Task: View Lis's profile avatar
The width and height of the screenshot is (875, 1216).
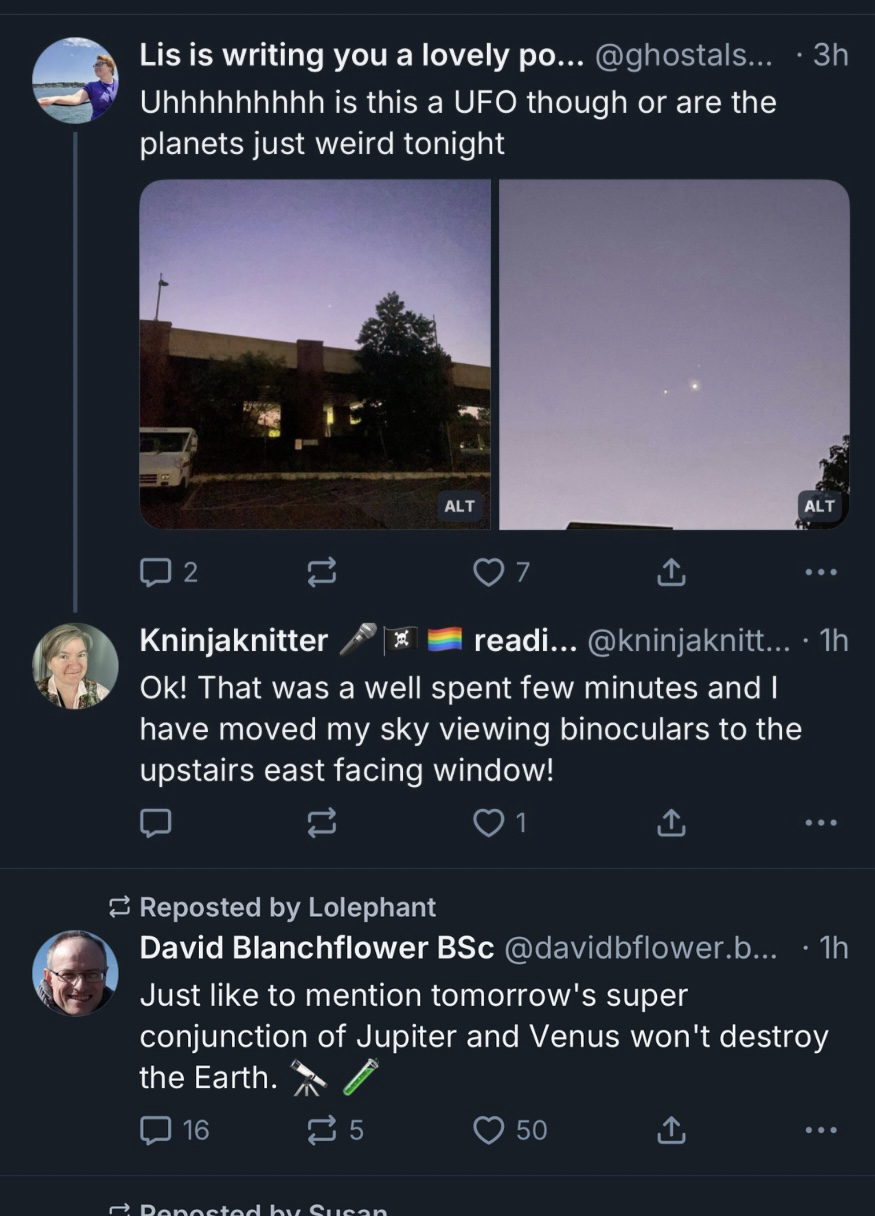Action: point(75,81)
